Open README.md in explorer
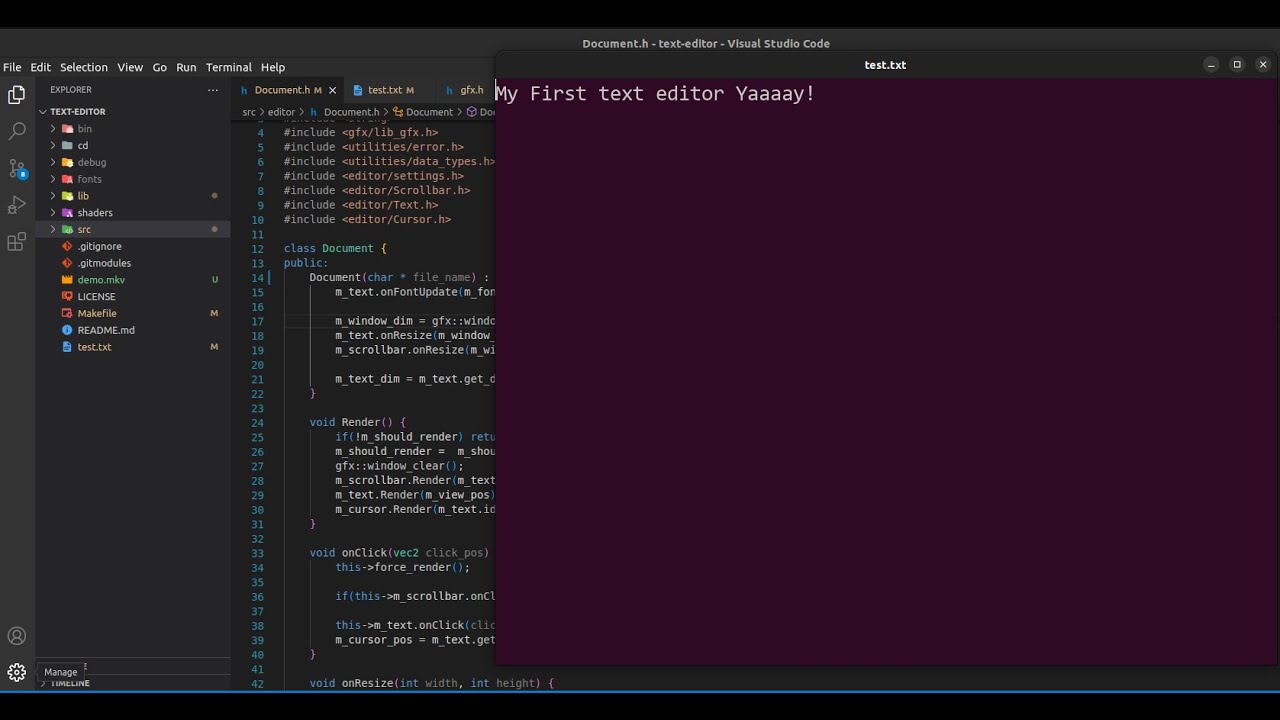The height and width of the screenshot is (720, 1280). tap(106, 330)
